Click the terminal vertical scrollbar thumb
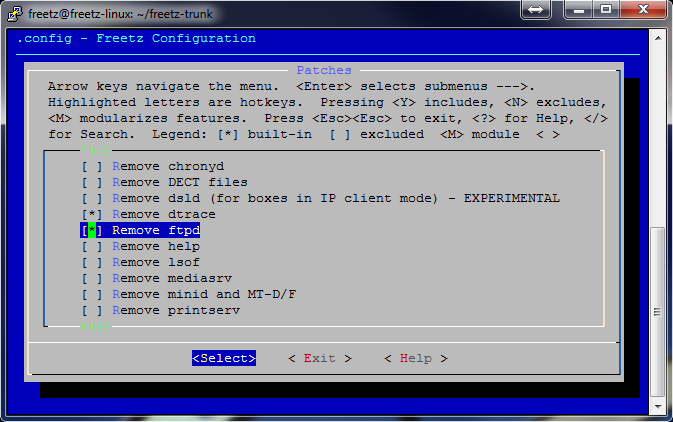The height and width of the screenshot is (422, 673). point(660,310)
